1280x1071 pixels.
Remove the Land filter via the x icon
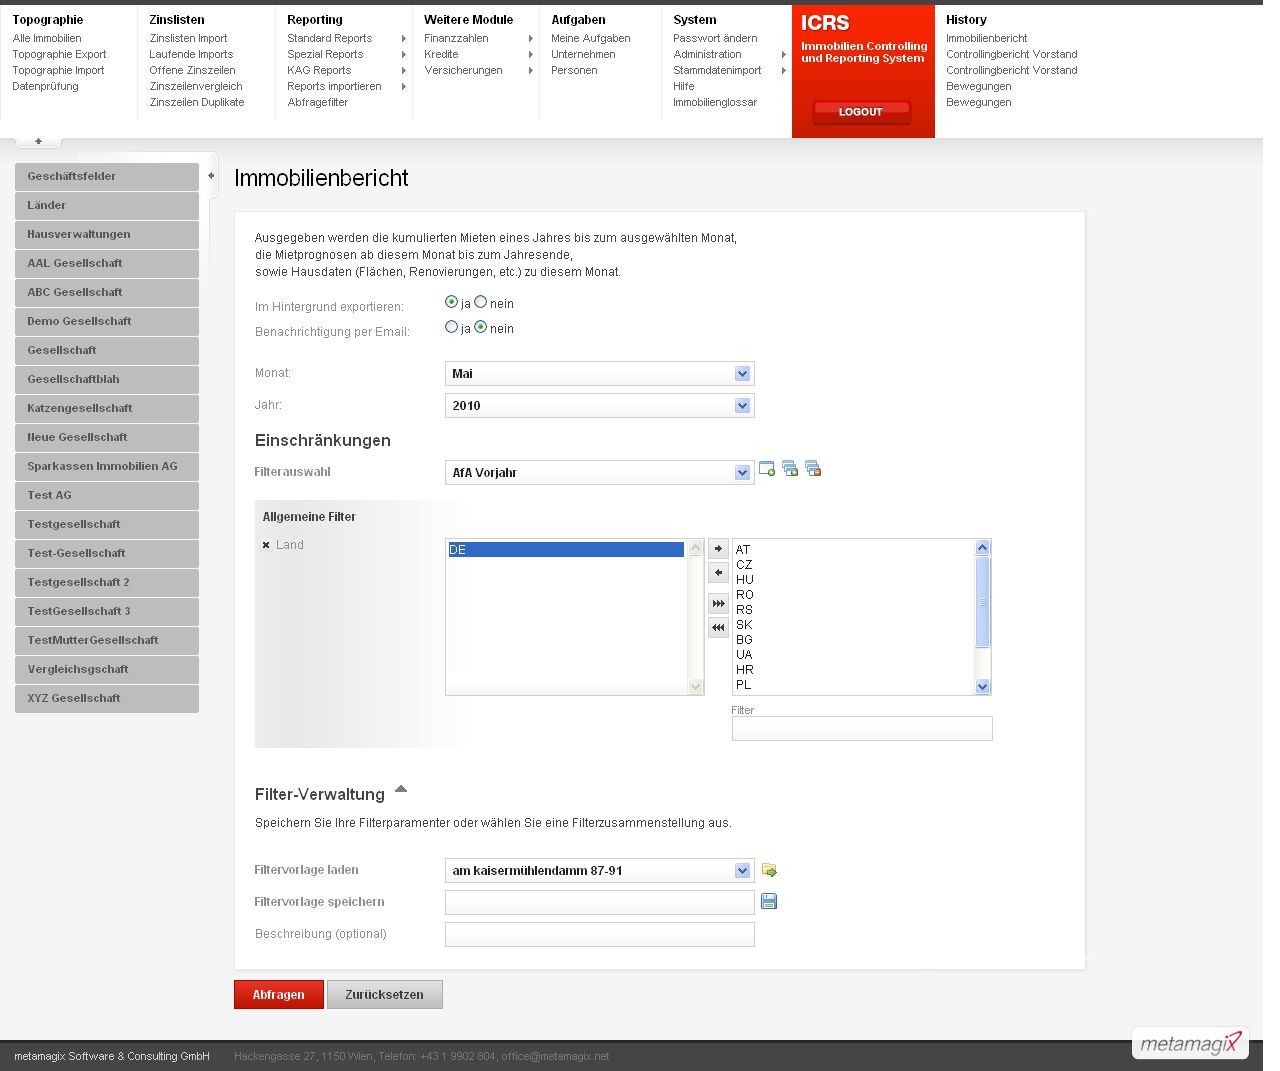tap(266, 545)
